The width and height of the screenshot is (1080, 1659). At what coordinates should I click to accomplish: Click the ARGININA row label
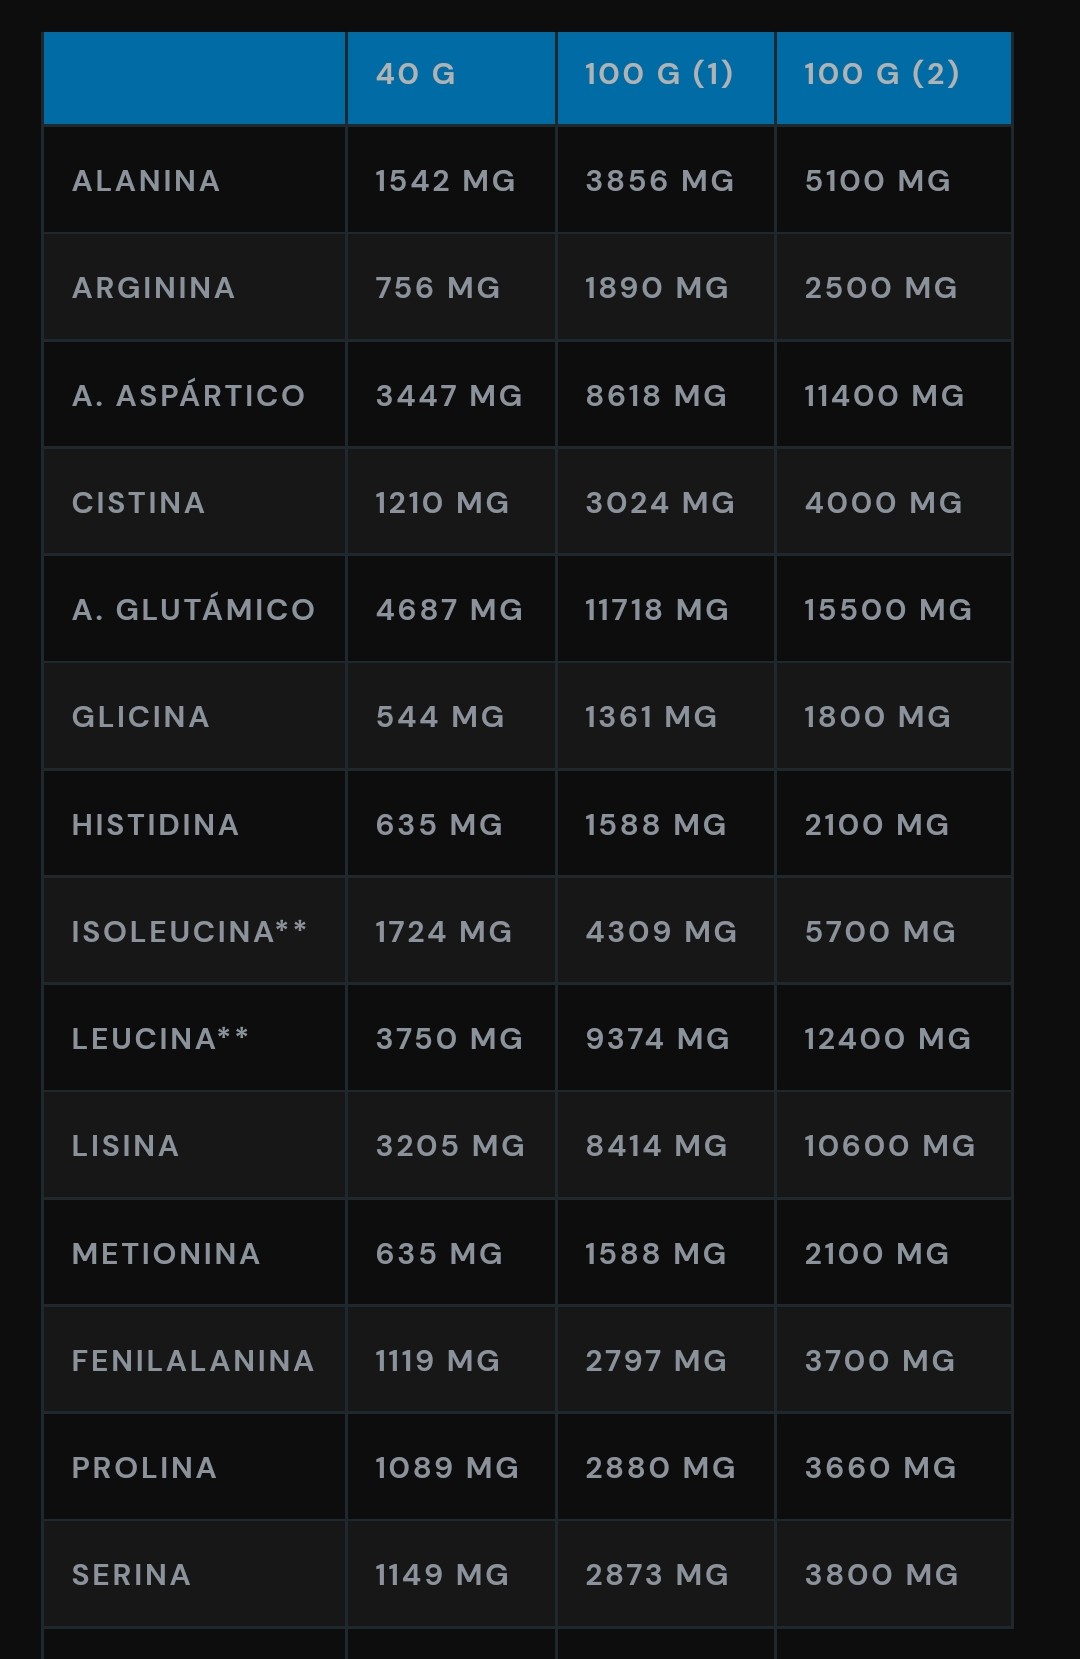[154, 288]
